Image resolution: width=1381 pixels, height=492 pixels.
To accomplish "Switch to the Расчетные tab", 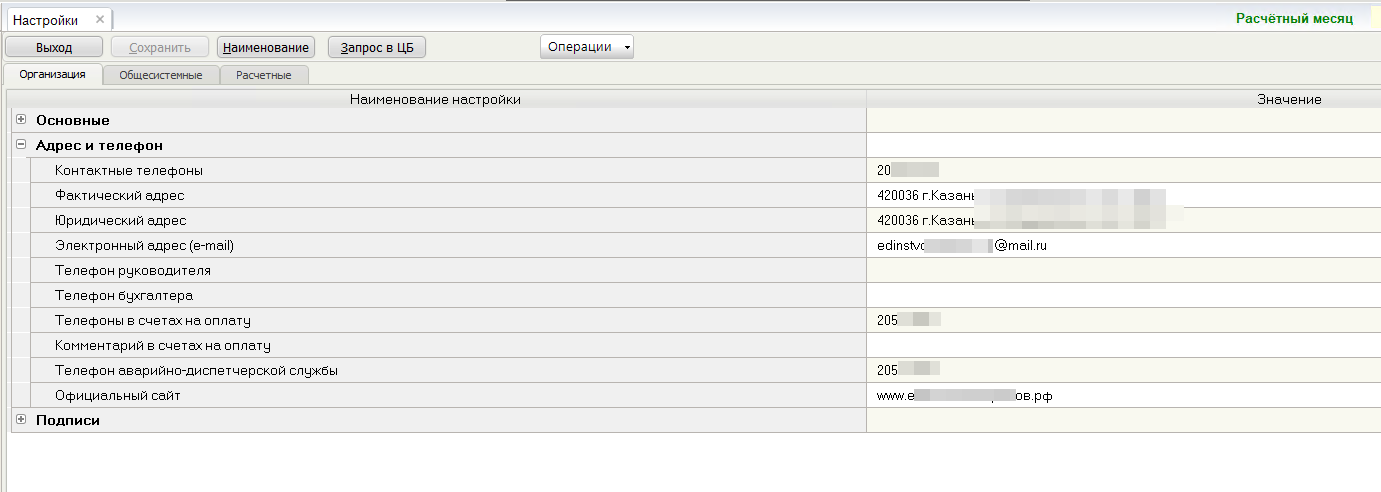I will click(264, 75).
